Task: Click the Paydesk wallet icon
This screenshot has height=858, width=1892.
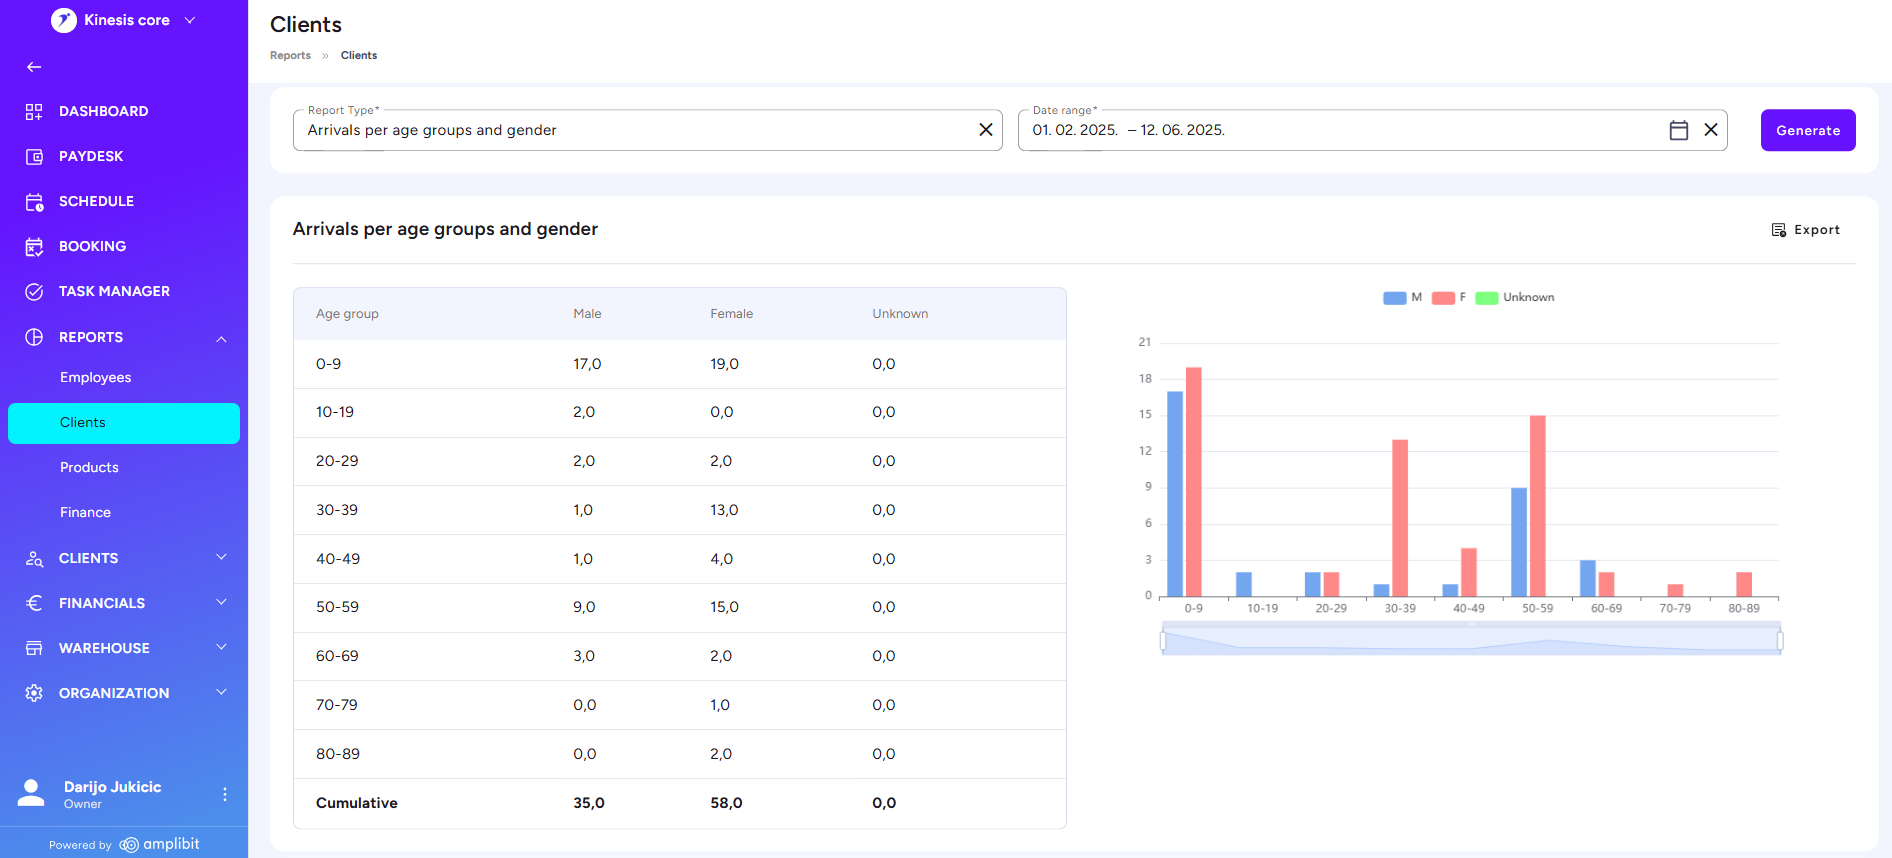Action: click(x=34, y=156)
